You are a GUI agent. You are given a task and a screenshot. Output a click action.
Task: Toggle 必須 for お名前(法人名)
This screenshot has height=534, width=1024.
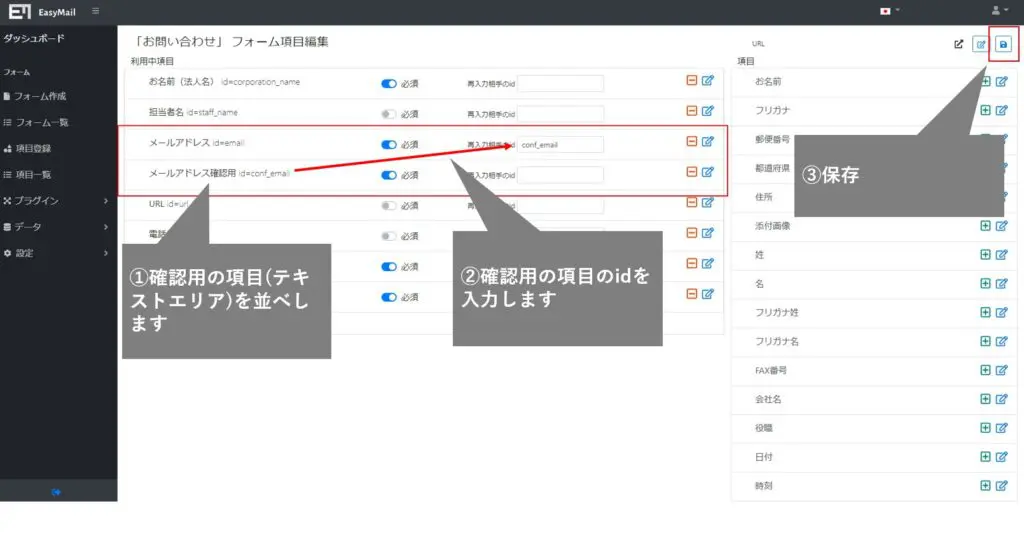pos(389,84)
